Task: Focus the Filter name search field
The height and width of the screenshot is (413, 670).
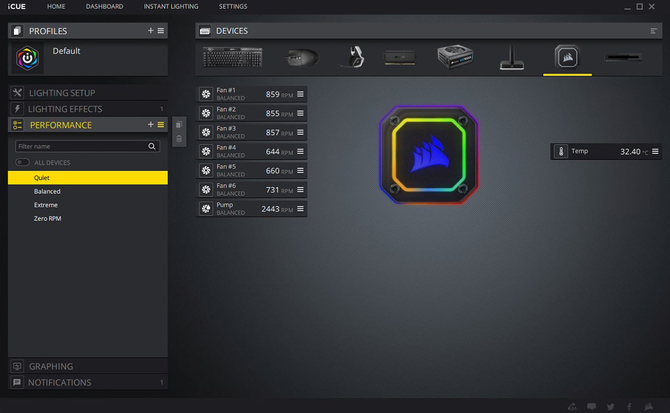Action: point(88,146)
